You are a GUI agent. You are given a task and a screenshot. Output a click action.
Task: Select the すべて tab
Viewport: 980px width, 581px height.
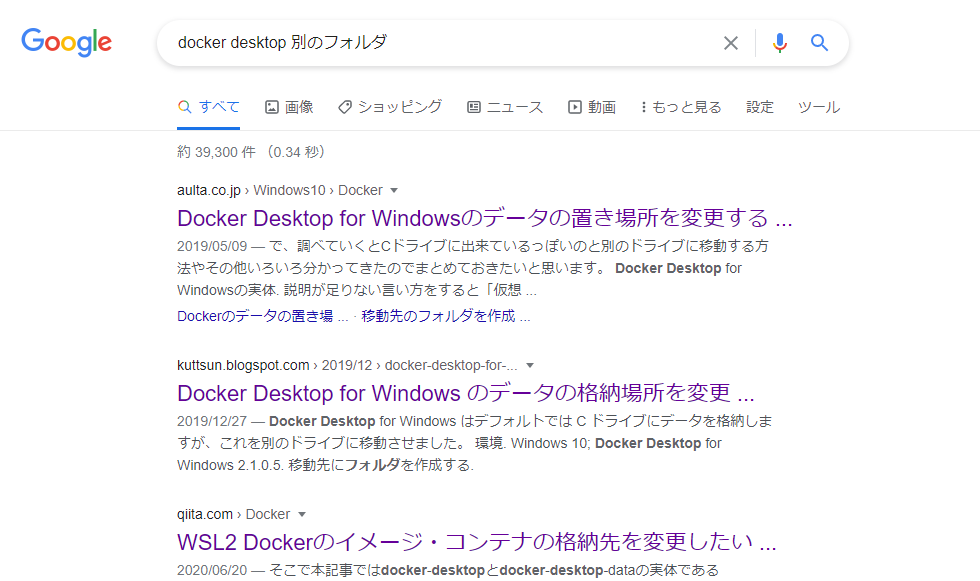(x=209, y=107)
